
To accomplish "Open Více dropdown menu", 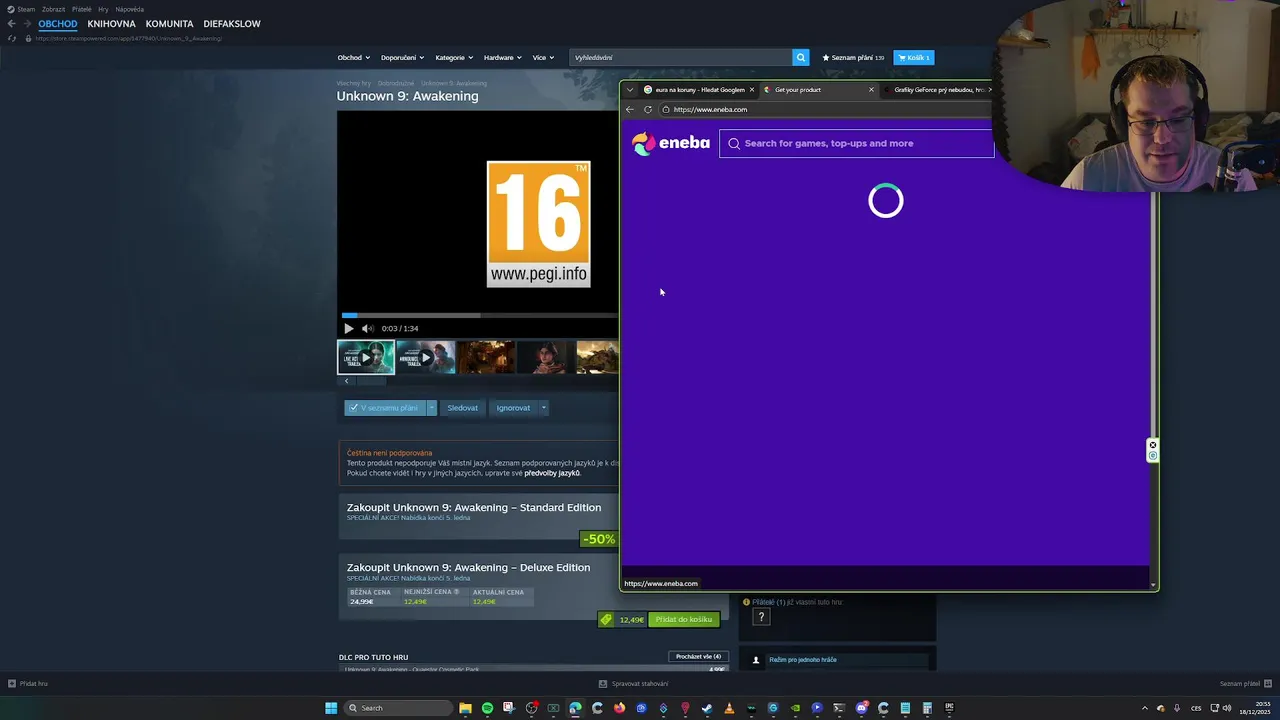I will tap(543, 57).
